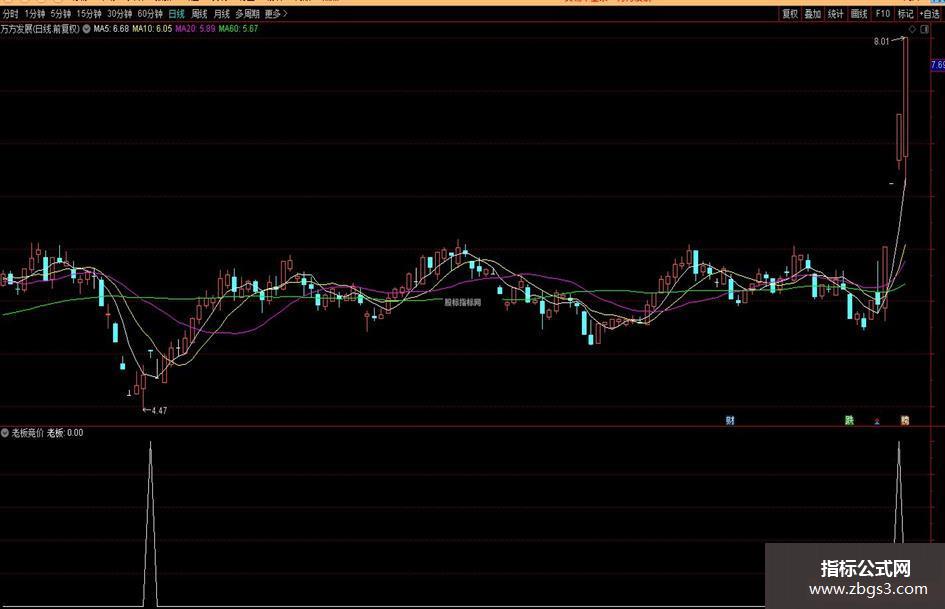This screenshot has width=945, height=609.
Task: Switch to 月线 monthly chart
Action: (x=222, y=13)
